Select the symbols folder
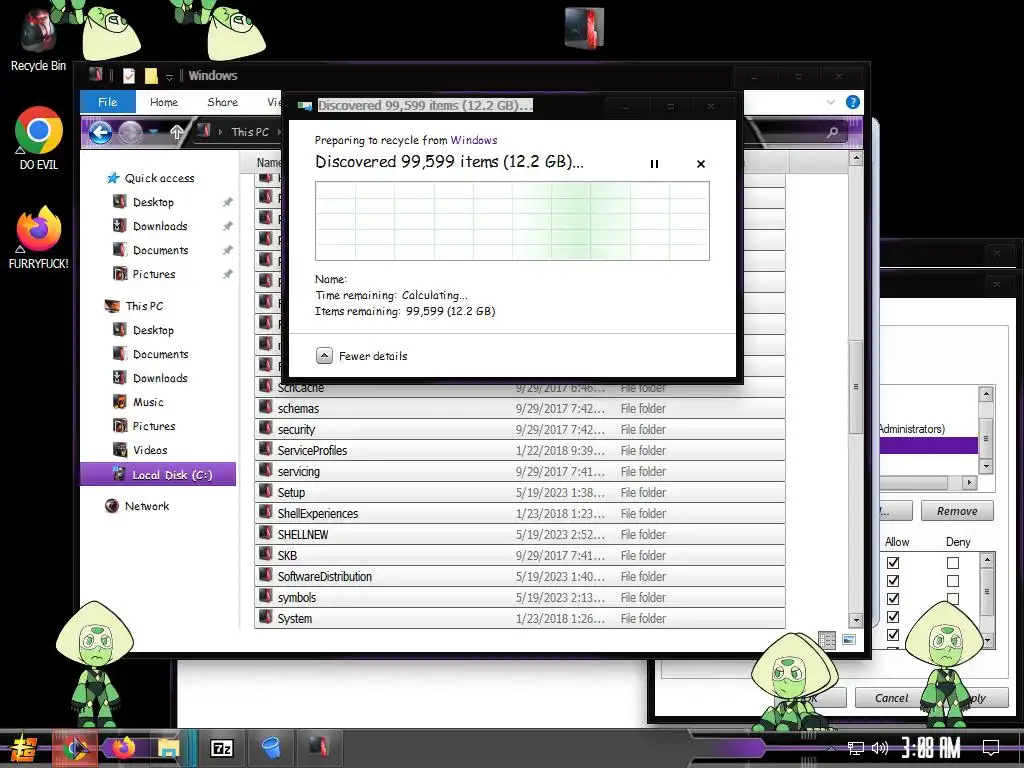The height and width of the screenshot is (768, 1024). (x=520, y=597)
